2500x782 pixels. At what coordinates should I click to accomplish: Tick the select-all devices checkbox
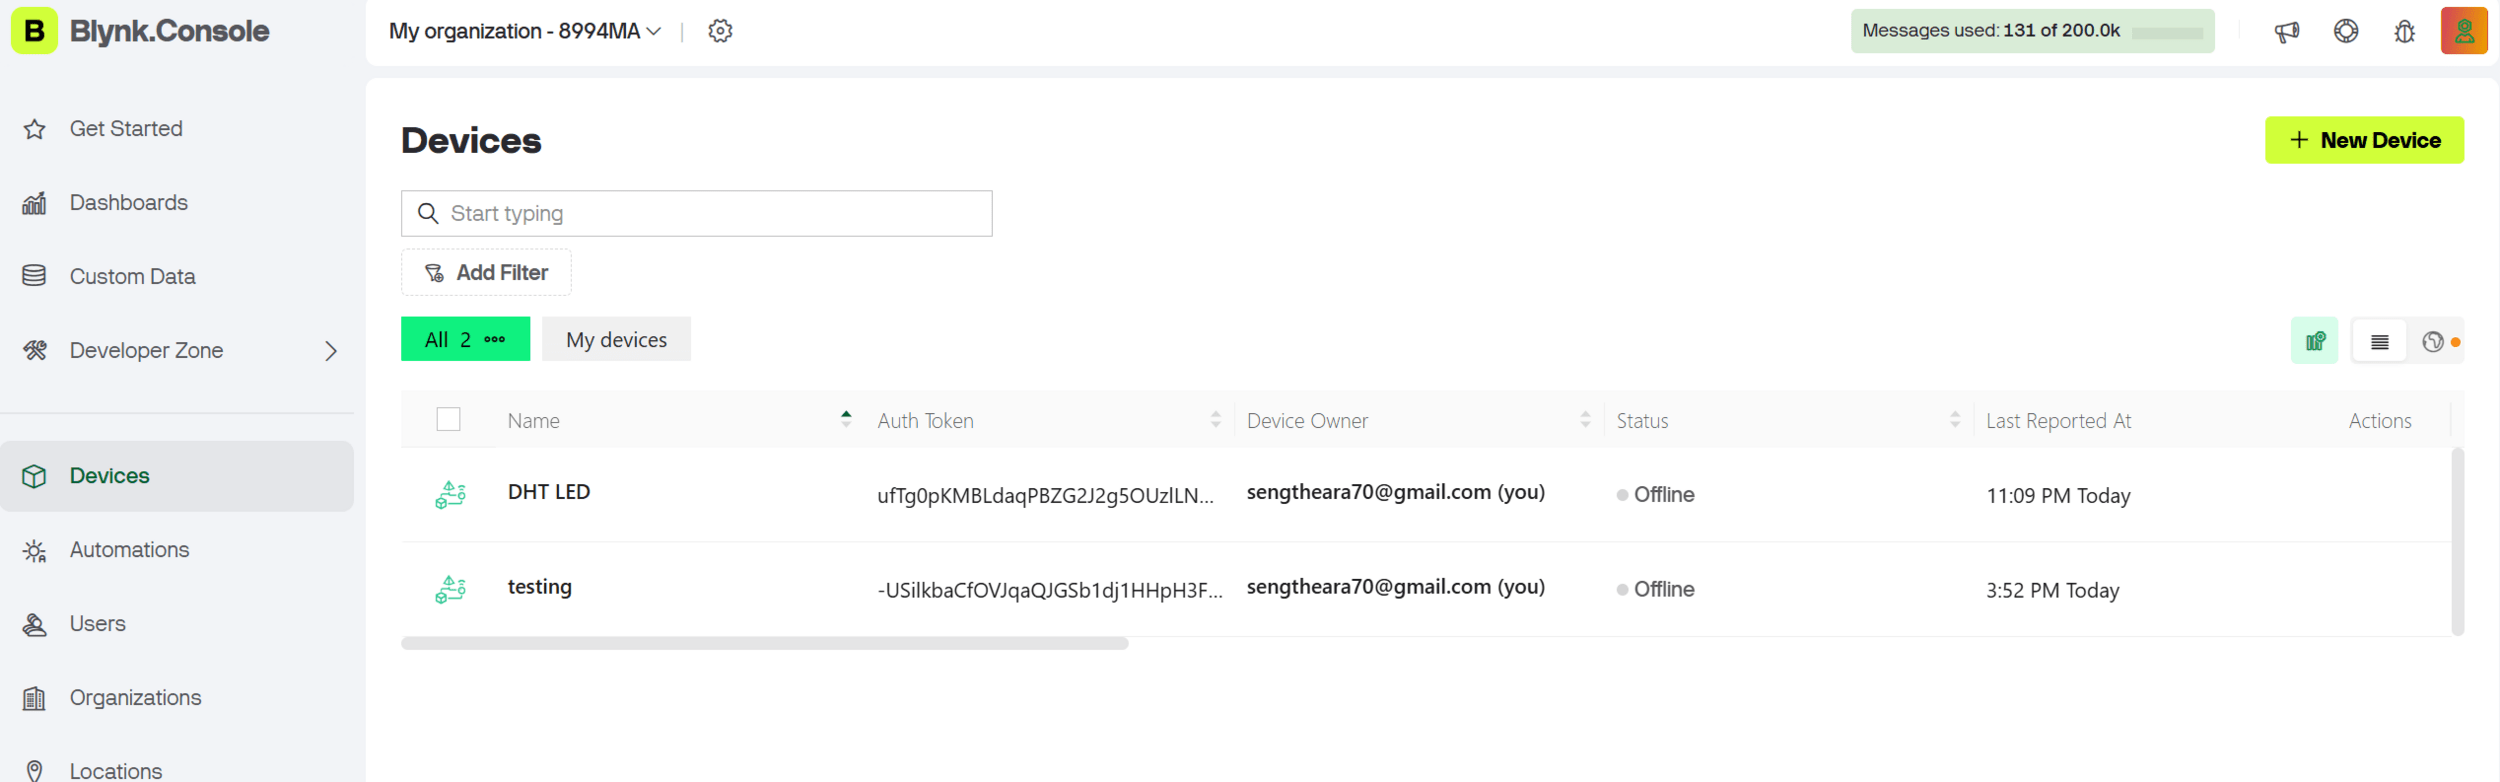(448, 419)
